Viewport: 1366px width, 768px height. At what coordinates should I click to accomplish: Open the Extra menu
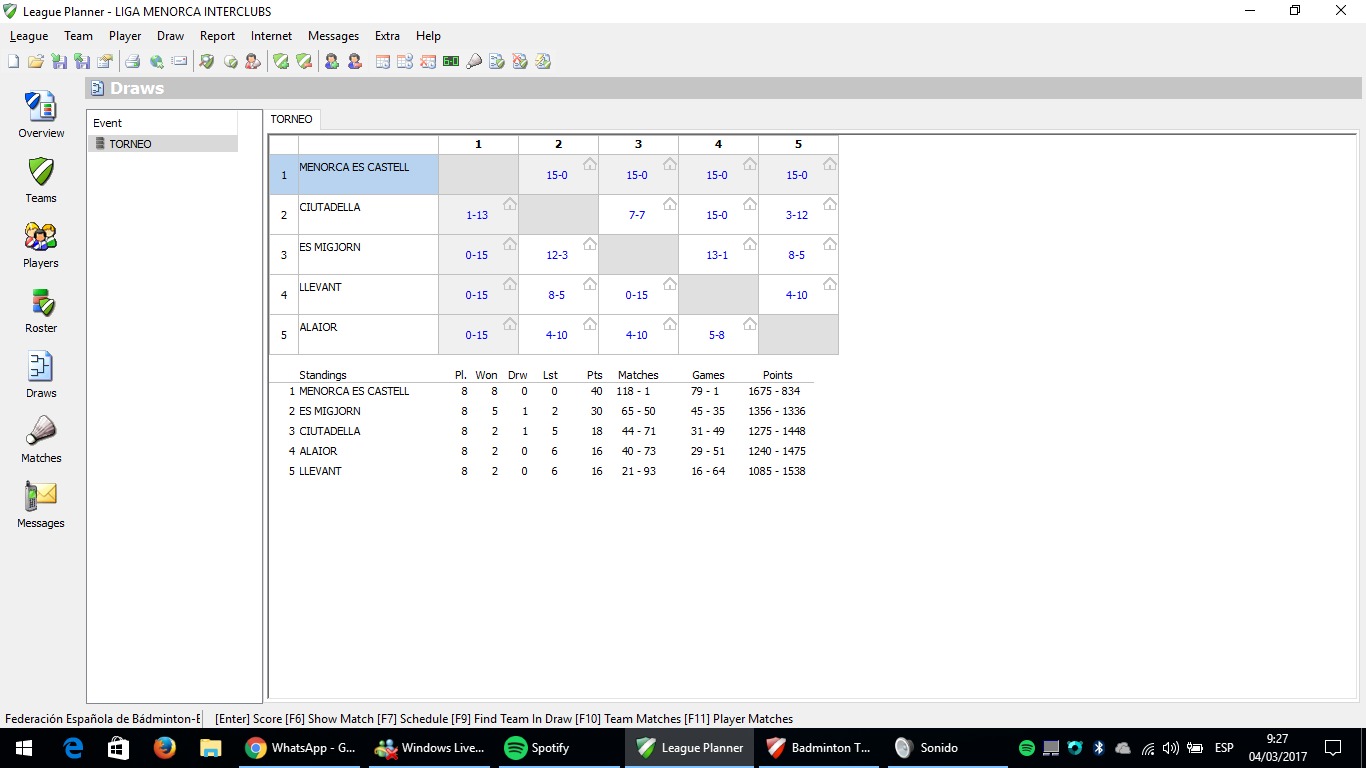387,36
